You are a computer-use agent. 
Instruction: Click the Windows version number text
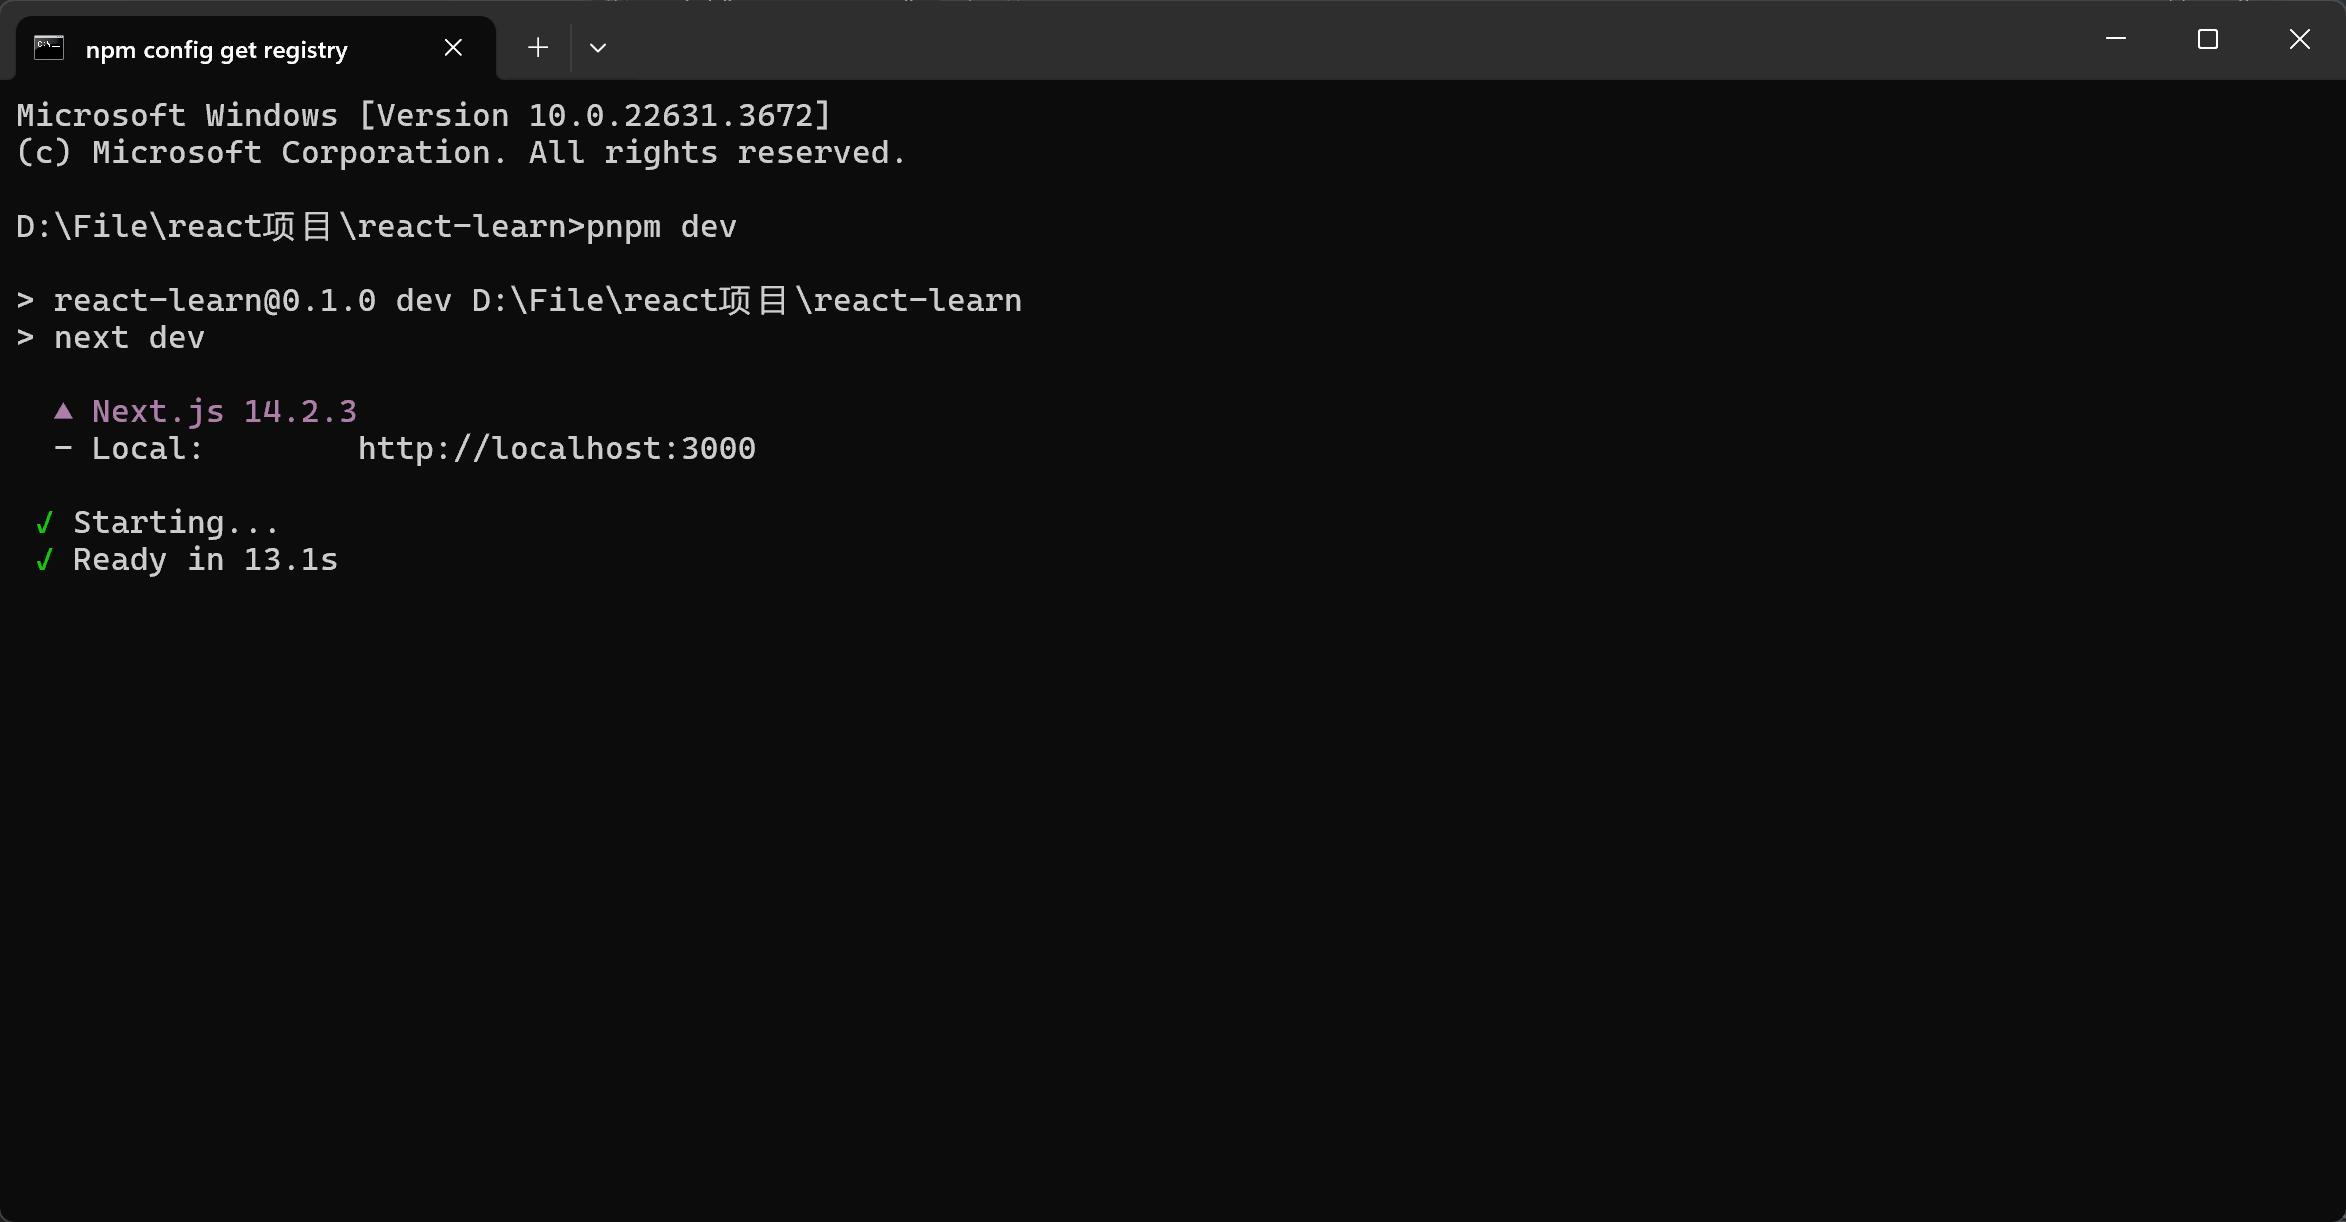point(678,116)
